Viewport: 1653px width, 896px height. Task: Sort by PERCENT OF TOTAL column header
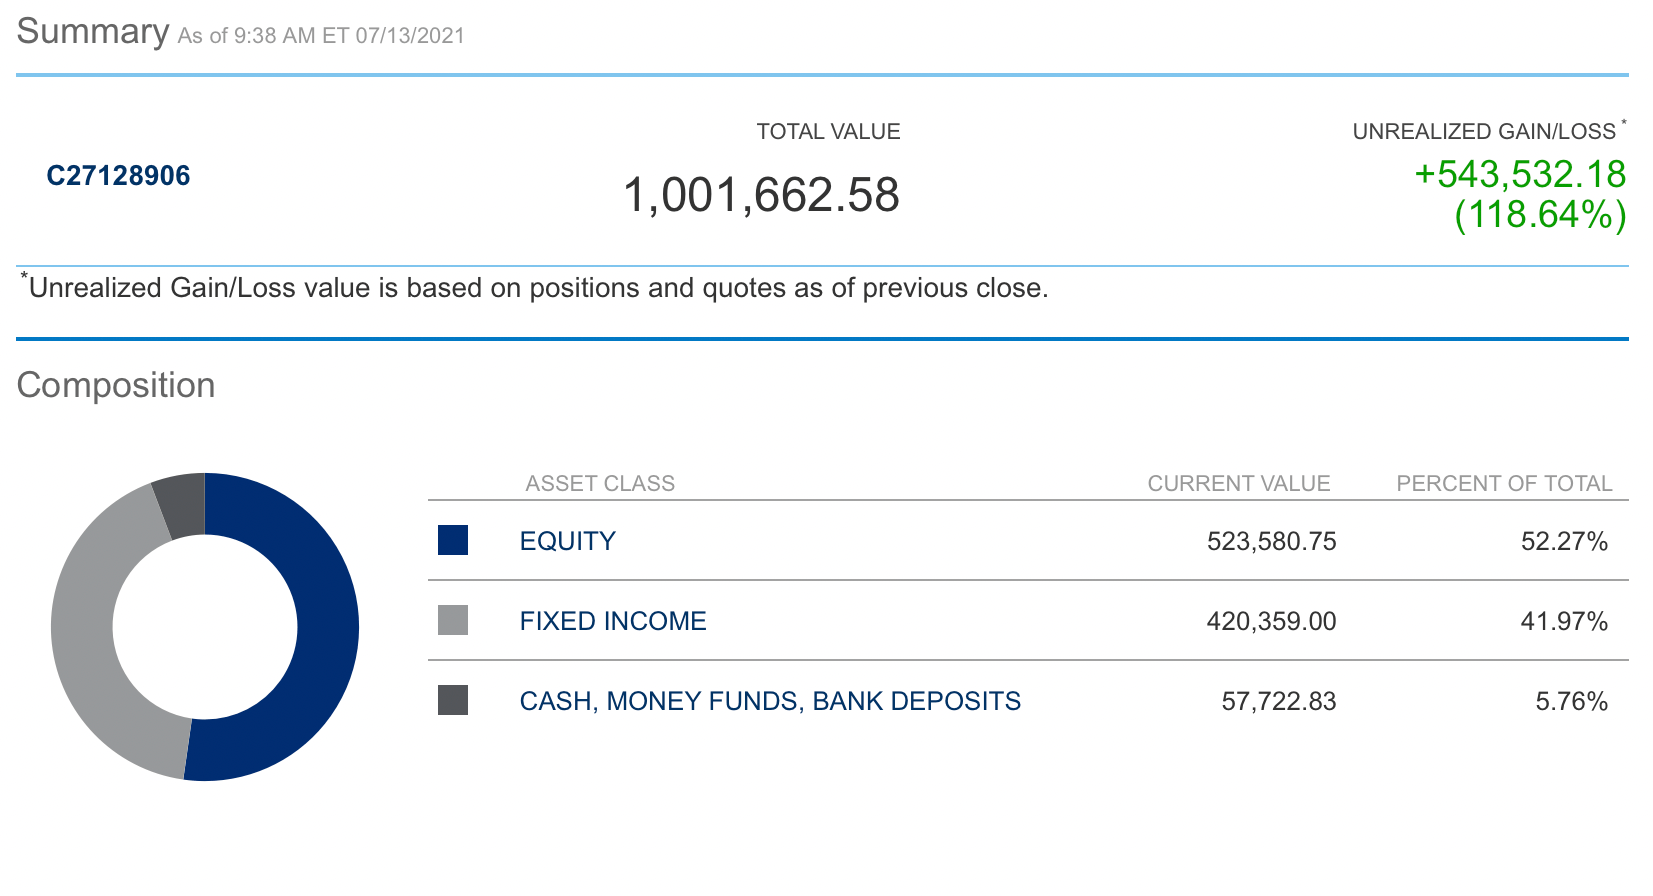[1504, 483]
